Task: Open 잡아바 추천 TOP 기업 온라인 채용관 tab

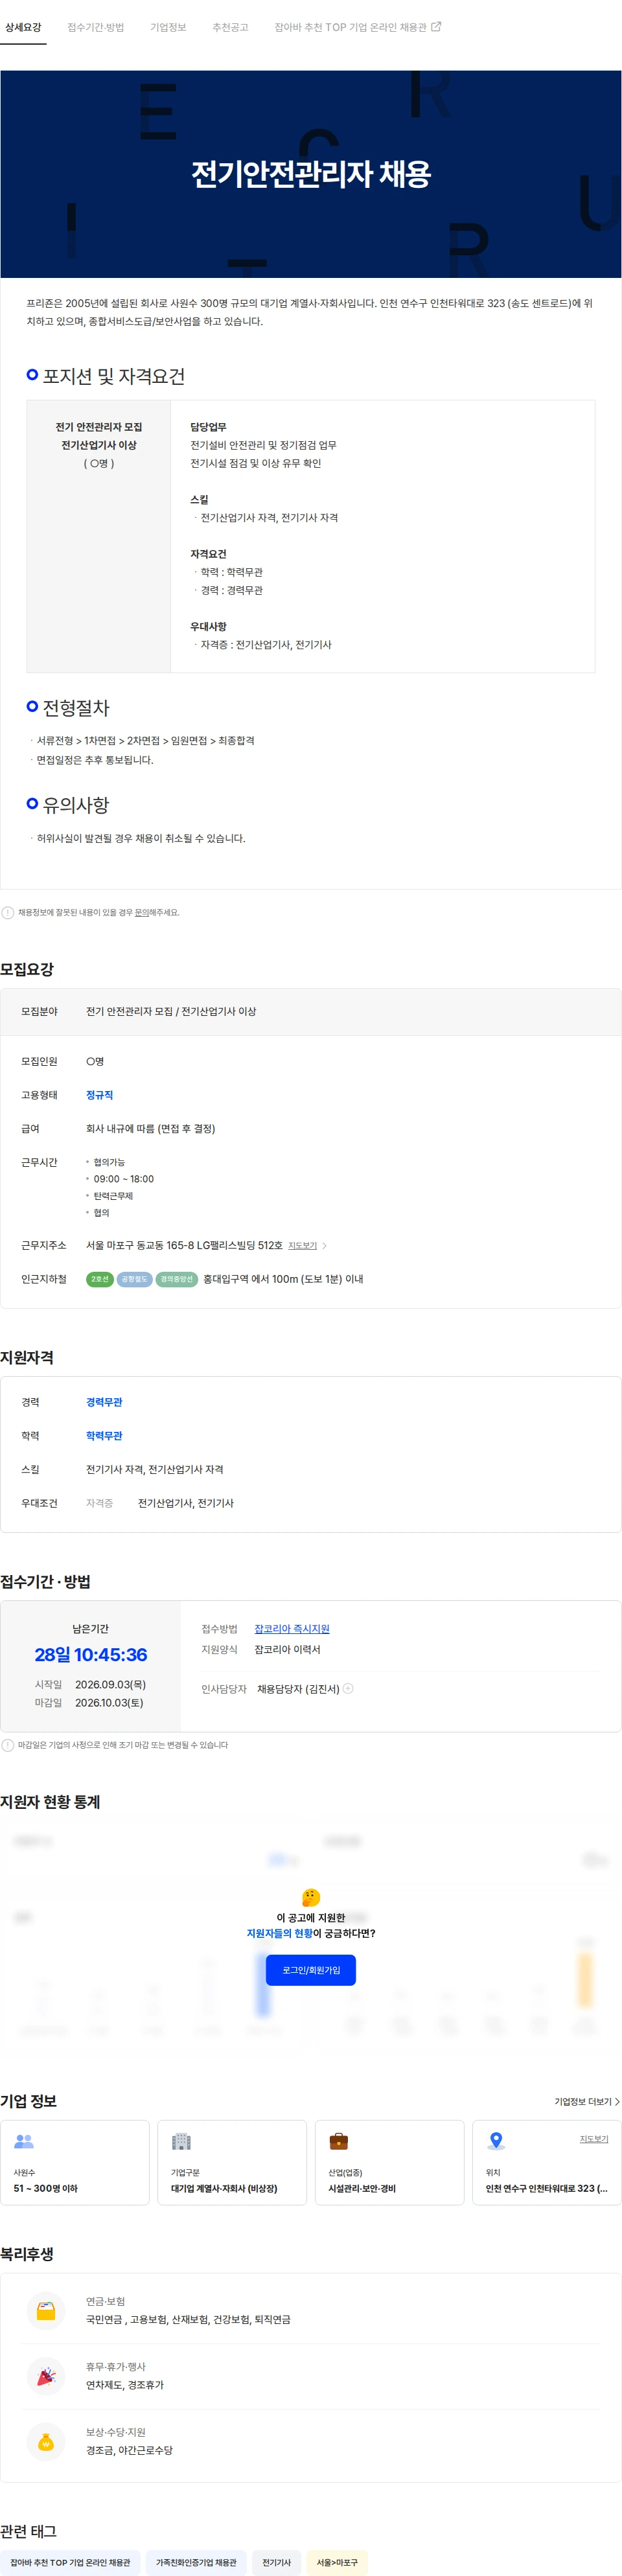Action: 358,27
